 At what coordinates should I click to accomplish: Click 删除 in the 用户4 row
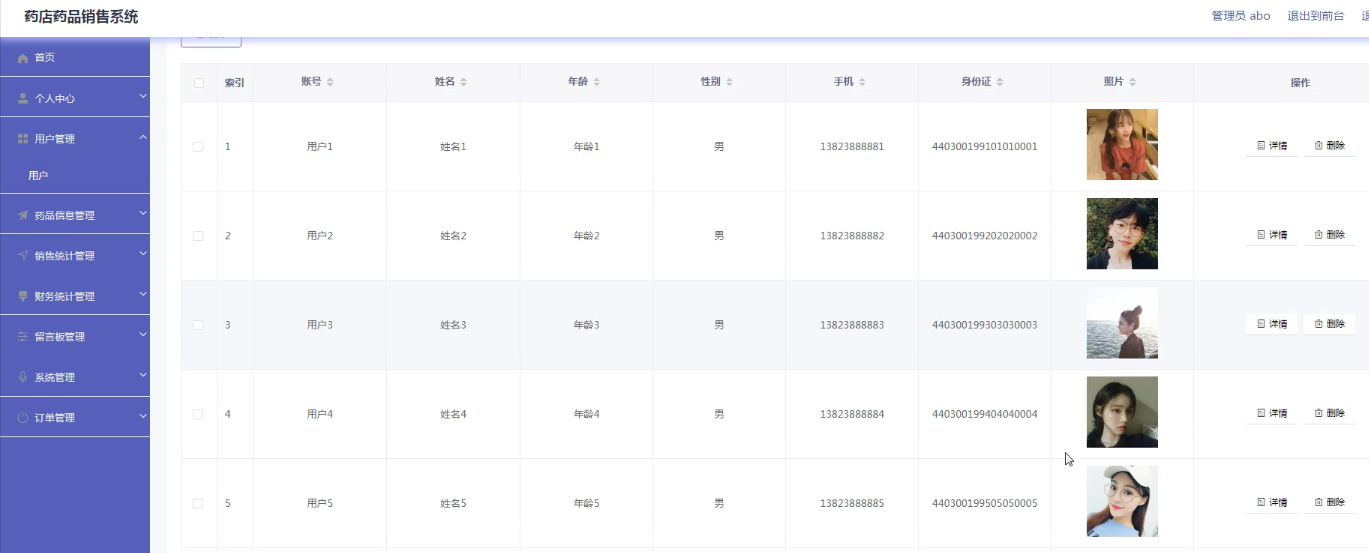tap(1329, 413)
